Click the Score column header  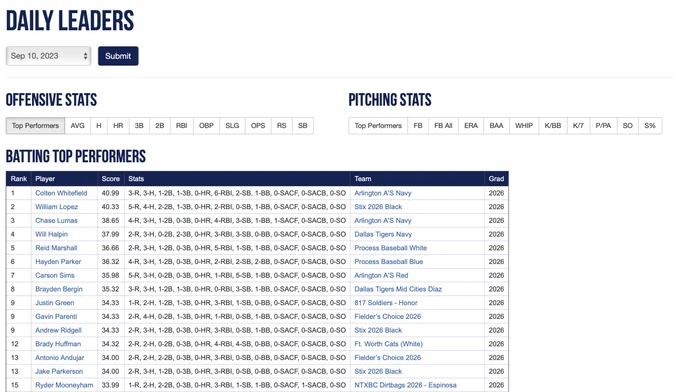click(x=111, y=179)
